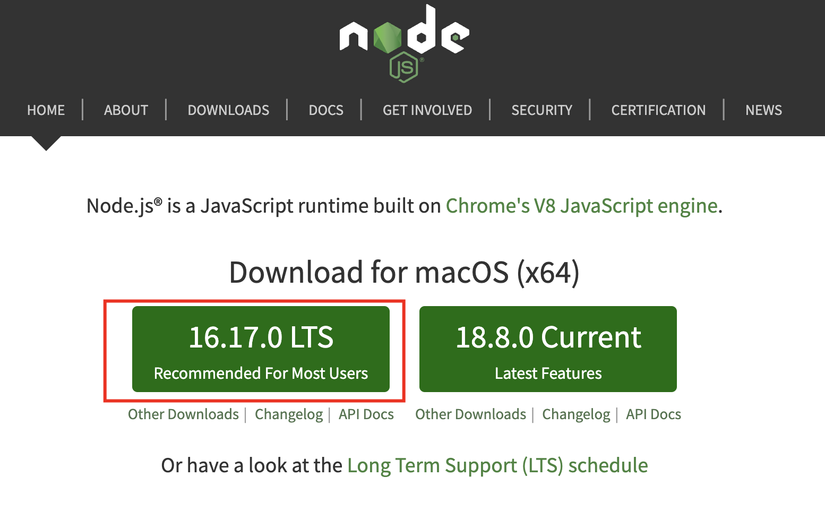Click the Node.js logo

[x=403, y=42]
